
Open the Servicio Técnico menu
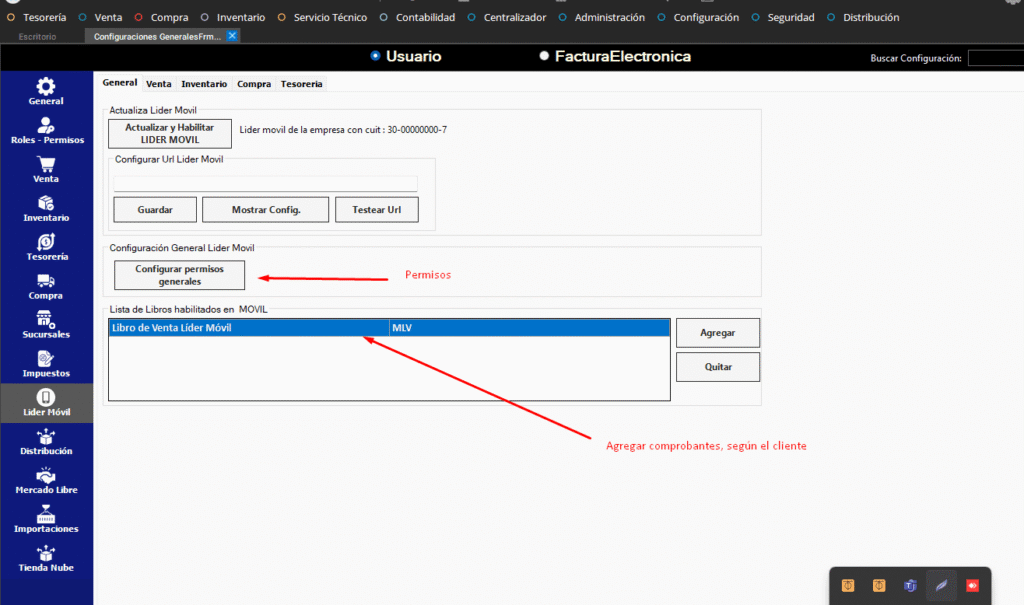pyautogui.click(x=329, y=17)
